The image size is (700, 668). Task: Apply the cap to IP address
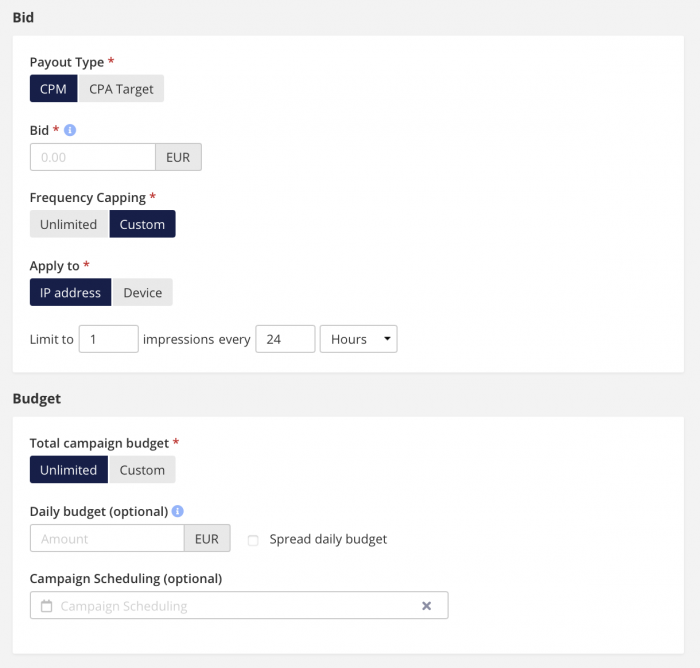click(71, 292)
